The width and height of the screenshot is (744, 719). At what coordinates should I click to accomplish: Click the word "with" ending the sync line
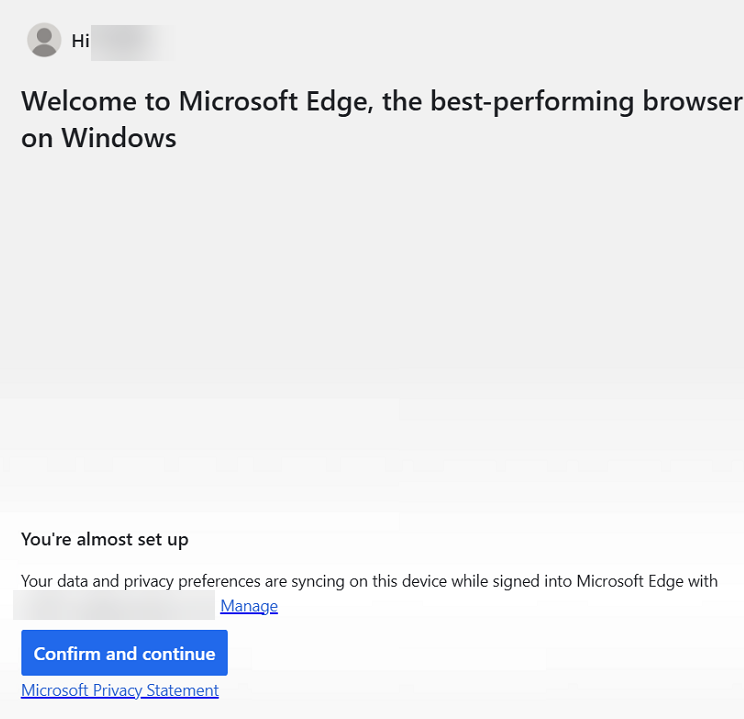pyautogui.click(x=702, y=581)
